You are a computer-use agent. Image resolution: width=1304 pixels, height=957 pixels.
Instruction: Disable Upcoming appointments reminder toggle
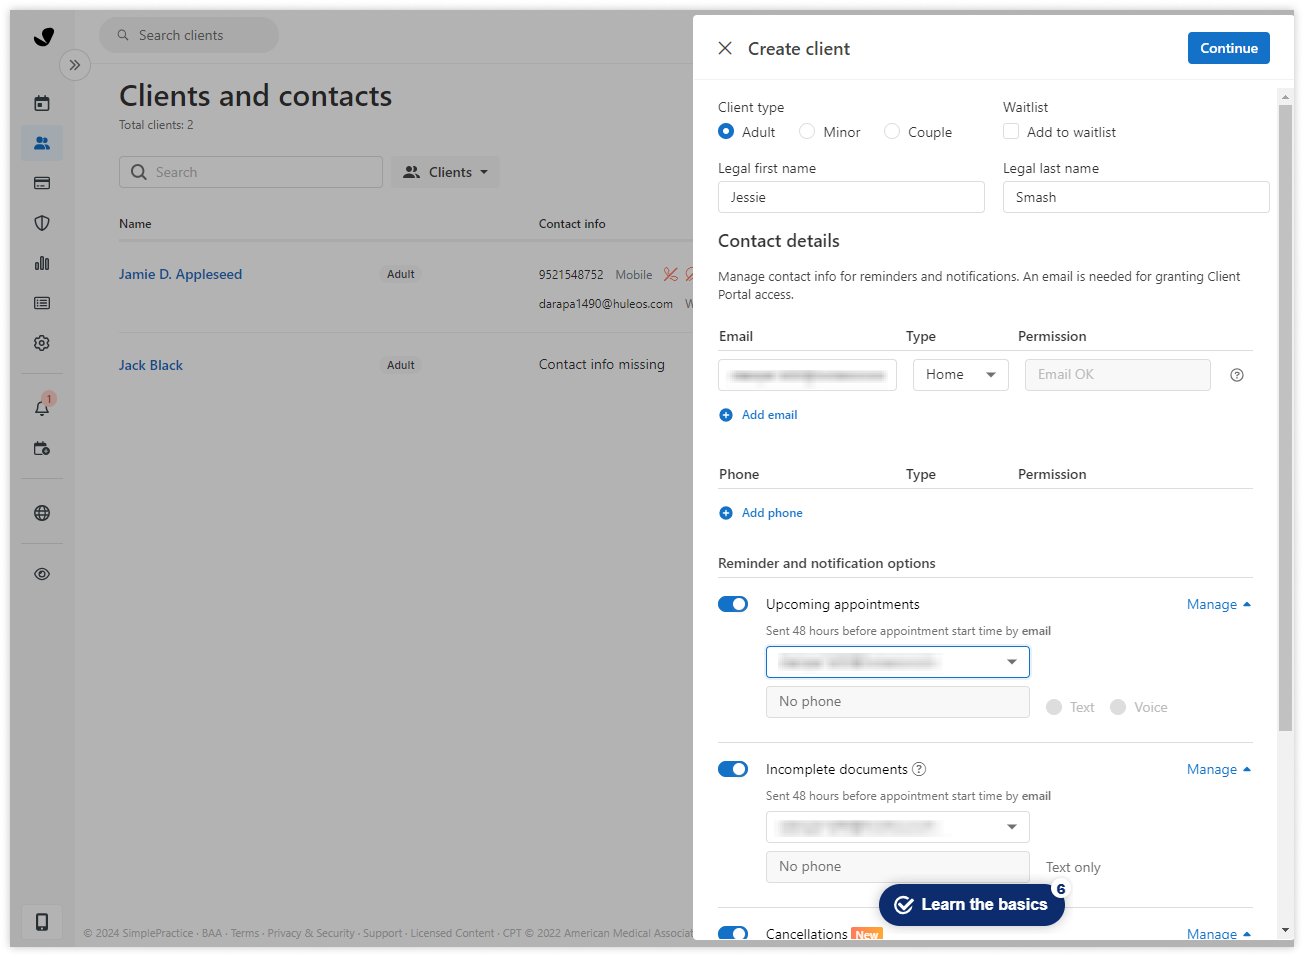[x=733, y=604]
